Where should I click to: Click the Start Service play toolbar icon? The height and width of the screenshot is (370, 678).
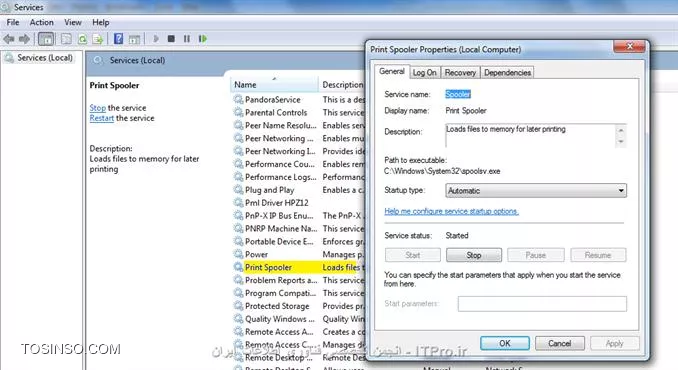click(156, 39)
